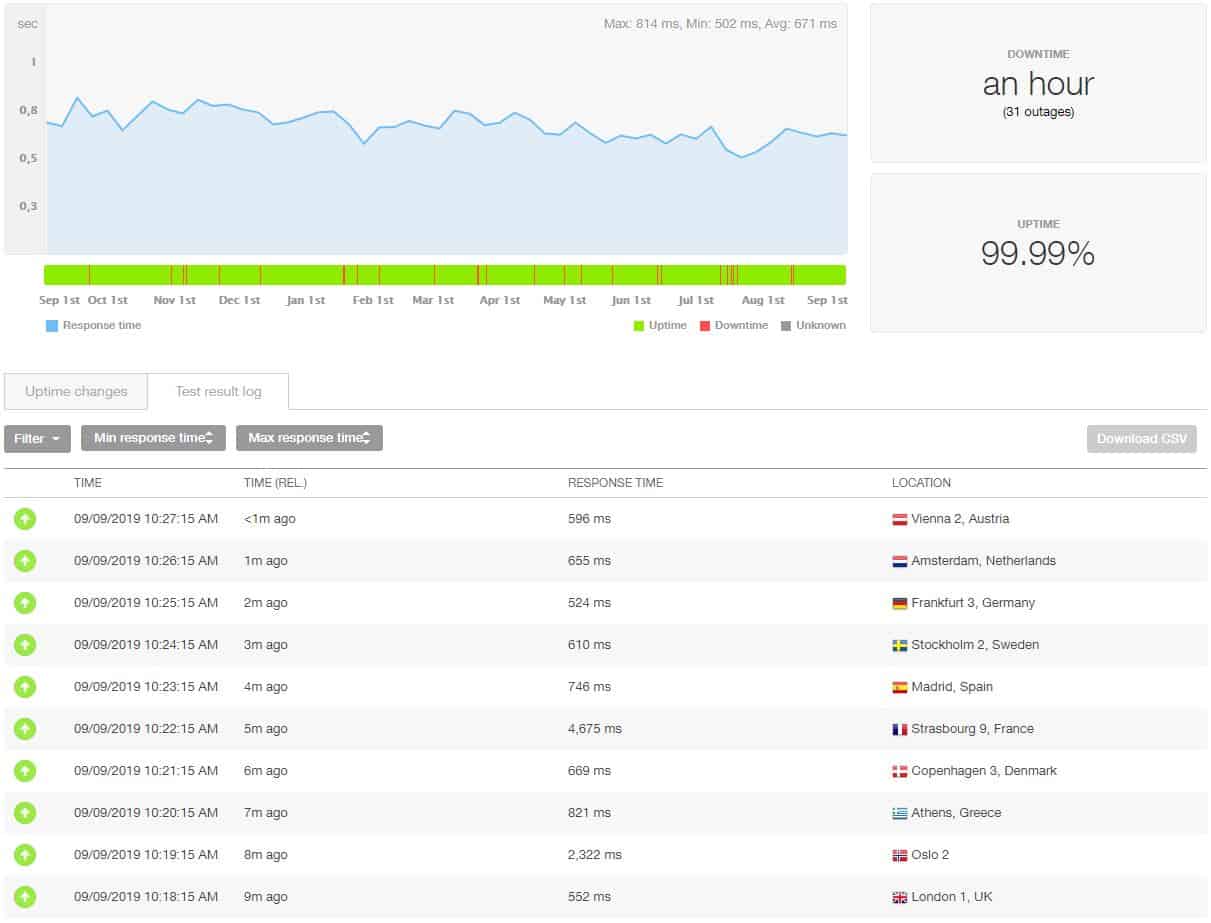The image size is (1211, 923).
Task: Click the Download CSV button
Action: (x=1142, y=439)
